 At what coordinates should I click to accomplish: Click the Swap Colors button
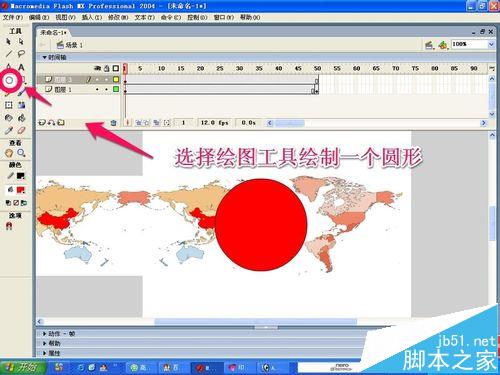pyautogui.click(x=24, y=203)
